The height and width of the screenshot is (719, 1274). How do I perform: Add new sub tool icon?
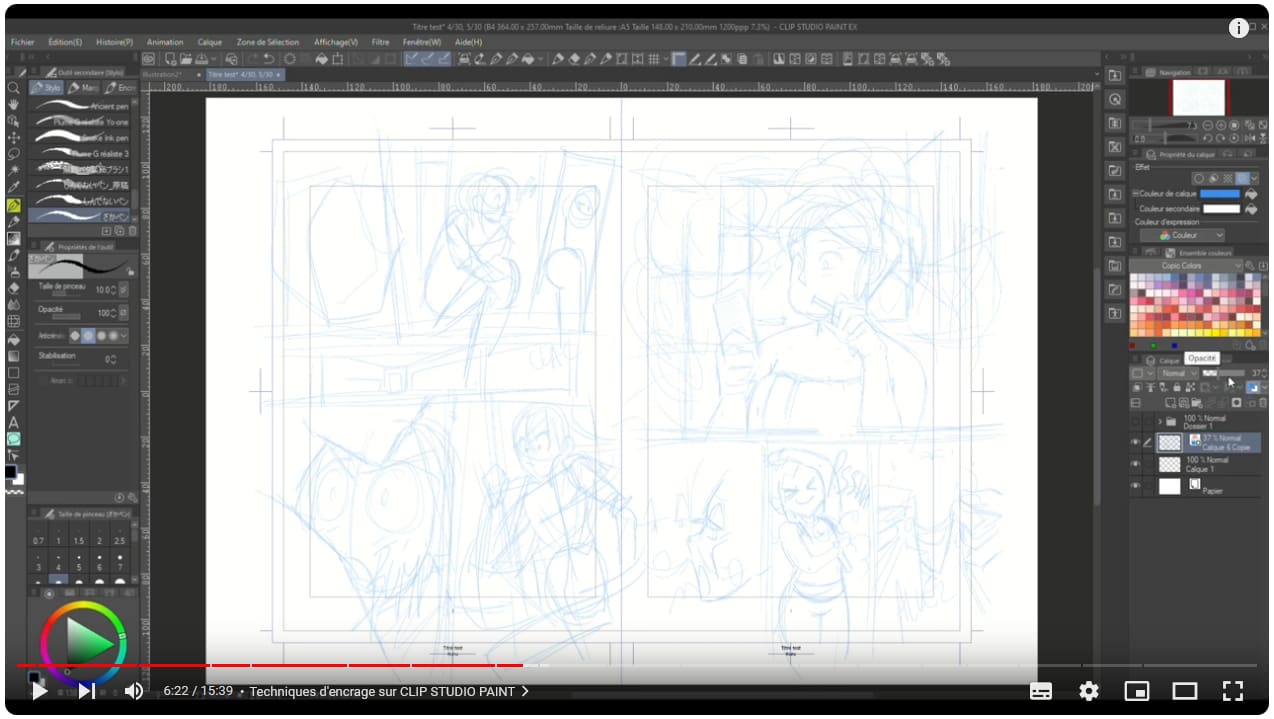107,230
